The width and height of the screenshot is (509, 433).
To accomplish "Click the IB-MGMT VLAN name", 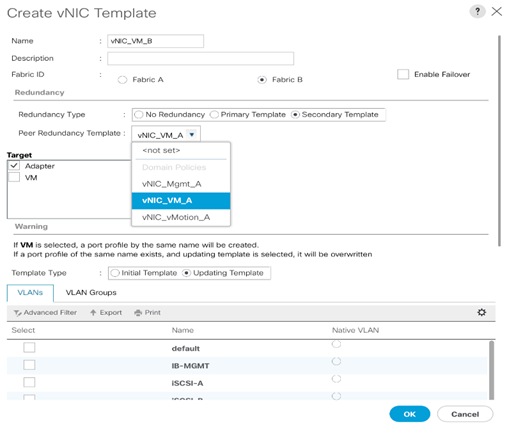I will (x=190, y=366).
